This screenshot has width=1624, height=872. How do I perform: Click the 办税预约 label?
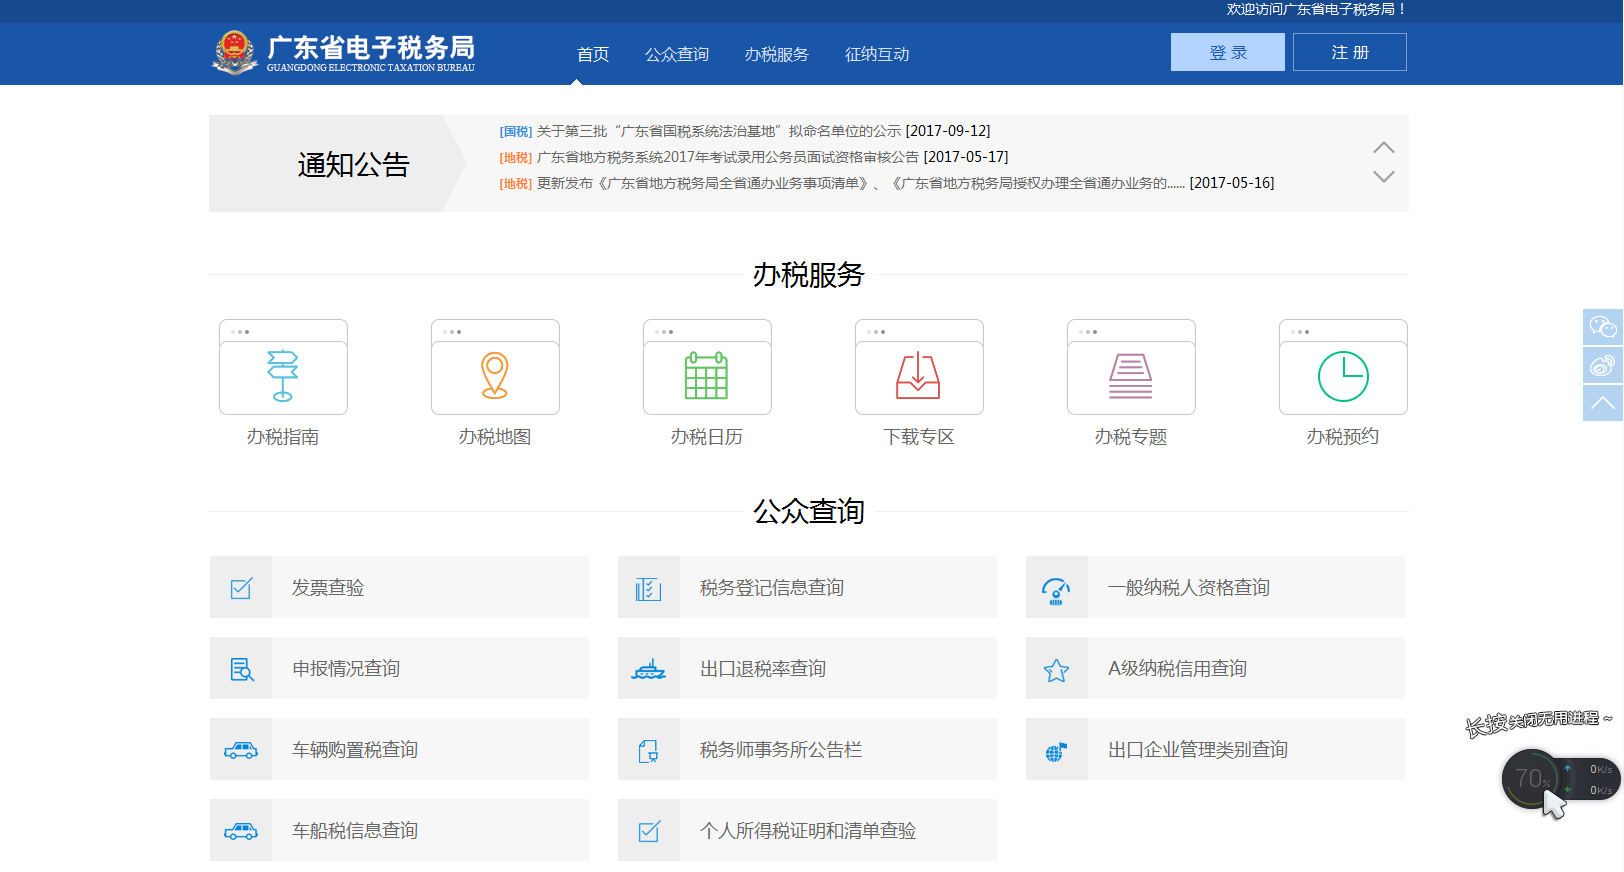[1343, 437]
